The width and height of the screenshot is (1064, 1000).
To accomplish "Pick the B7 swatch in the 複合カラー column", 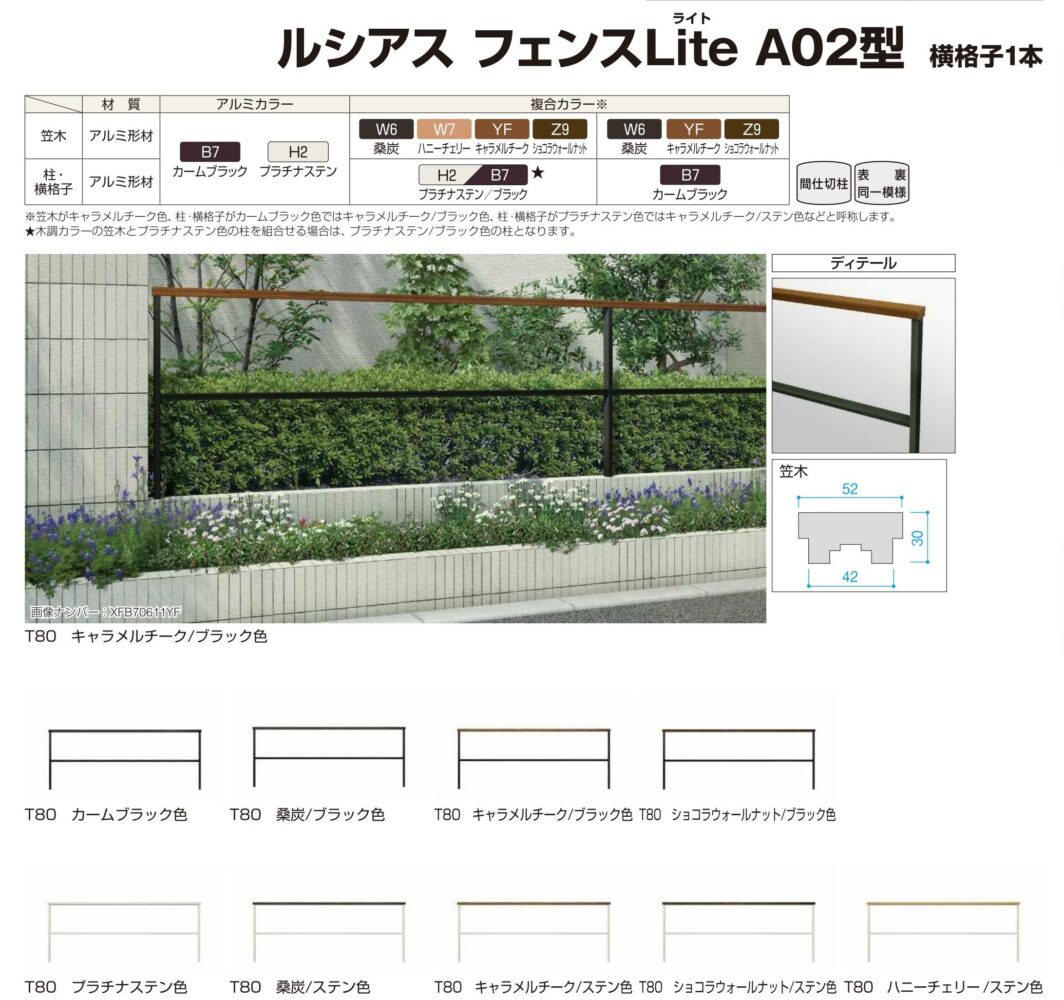I will (690, 174).
